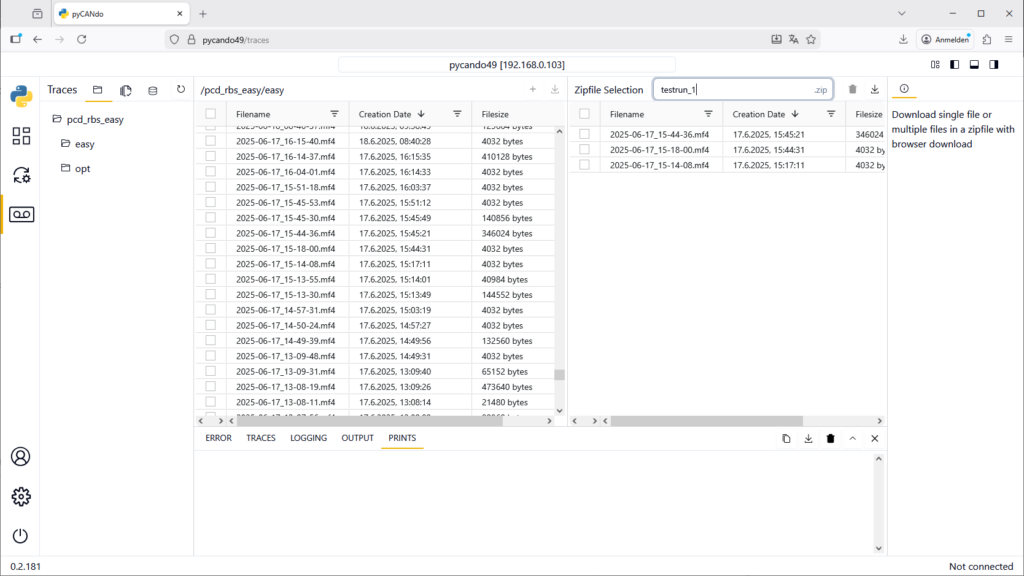
Task: Switch to the LOGGING tab
Action: point(308,438)
